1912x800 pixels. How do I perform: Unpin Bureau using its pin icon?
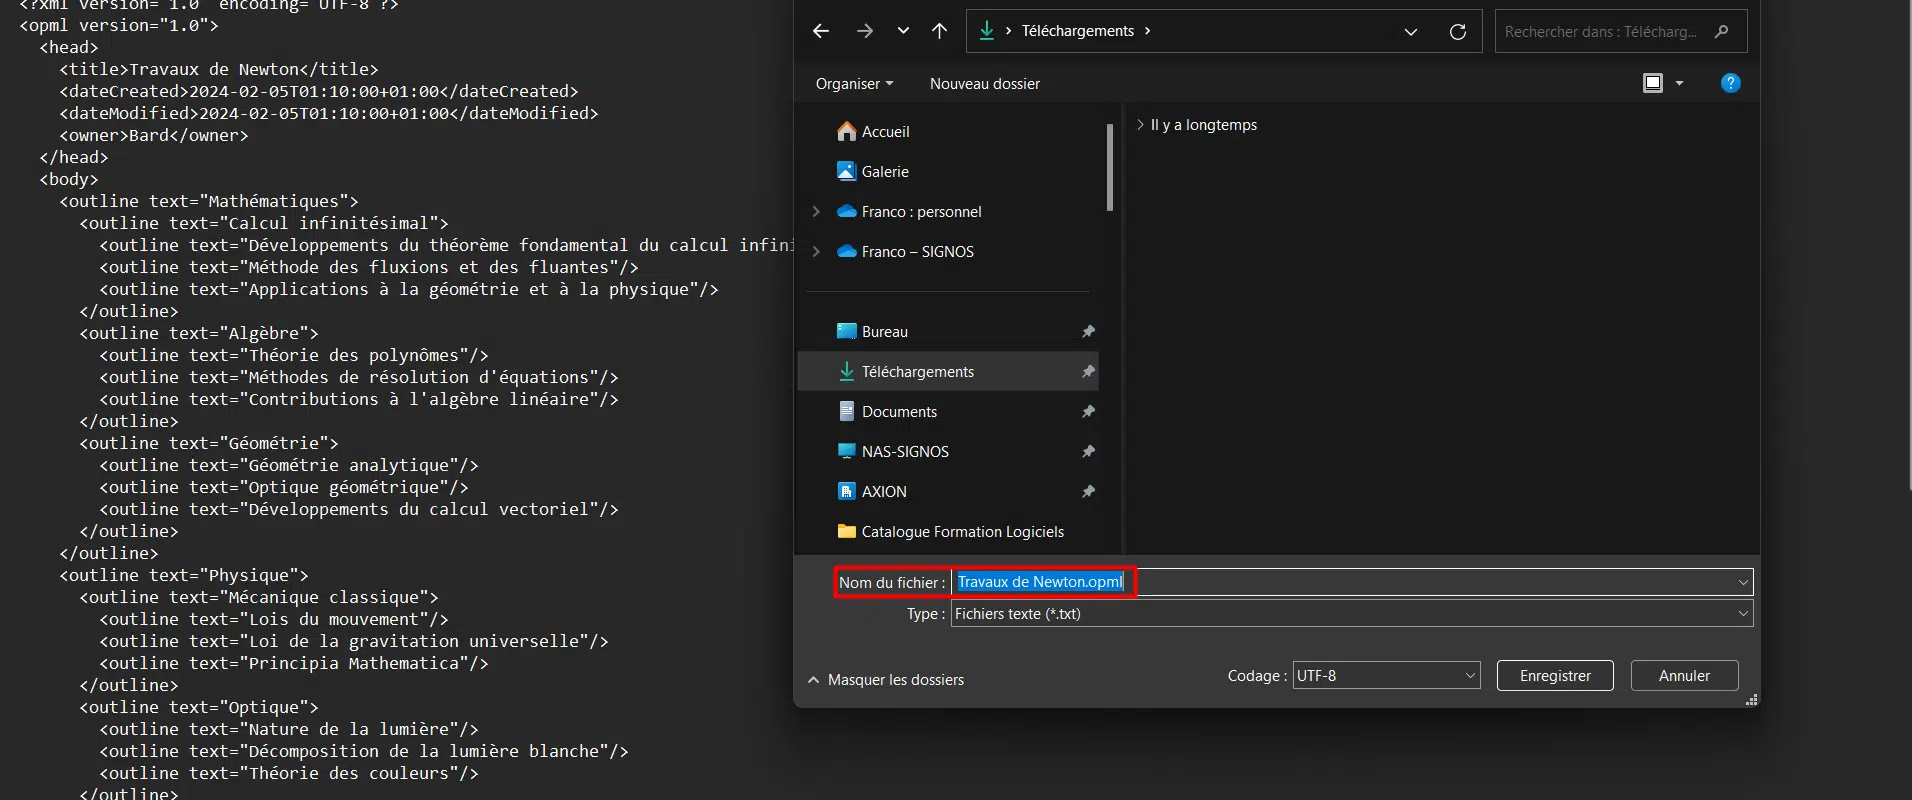[1088, 332]
